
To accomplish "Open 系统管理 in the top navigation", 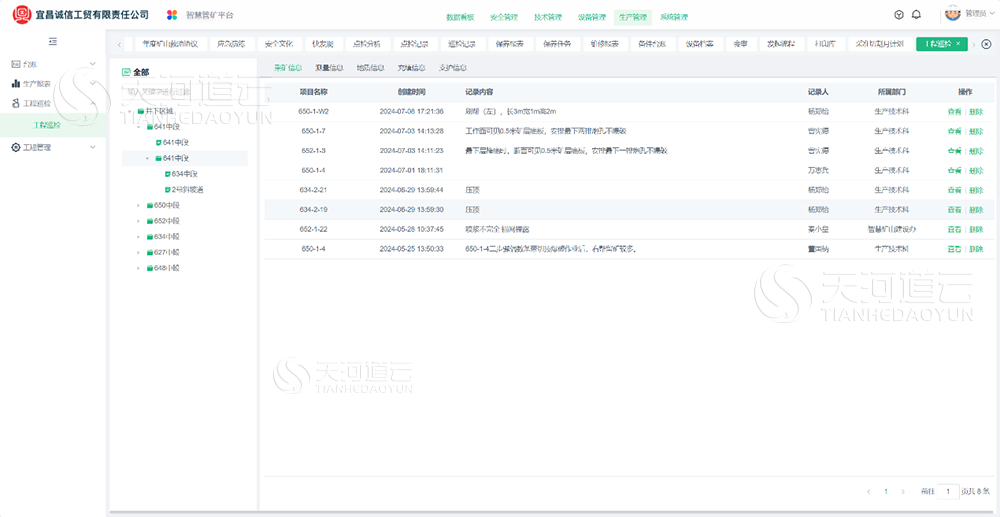I will coord(674,17).
